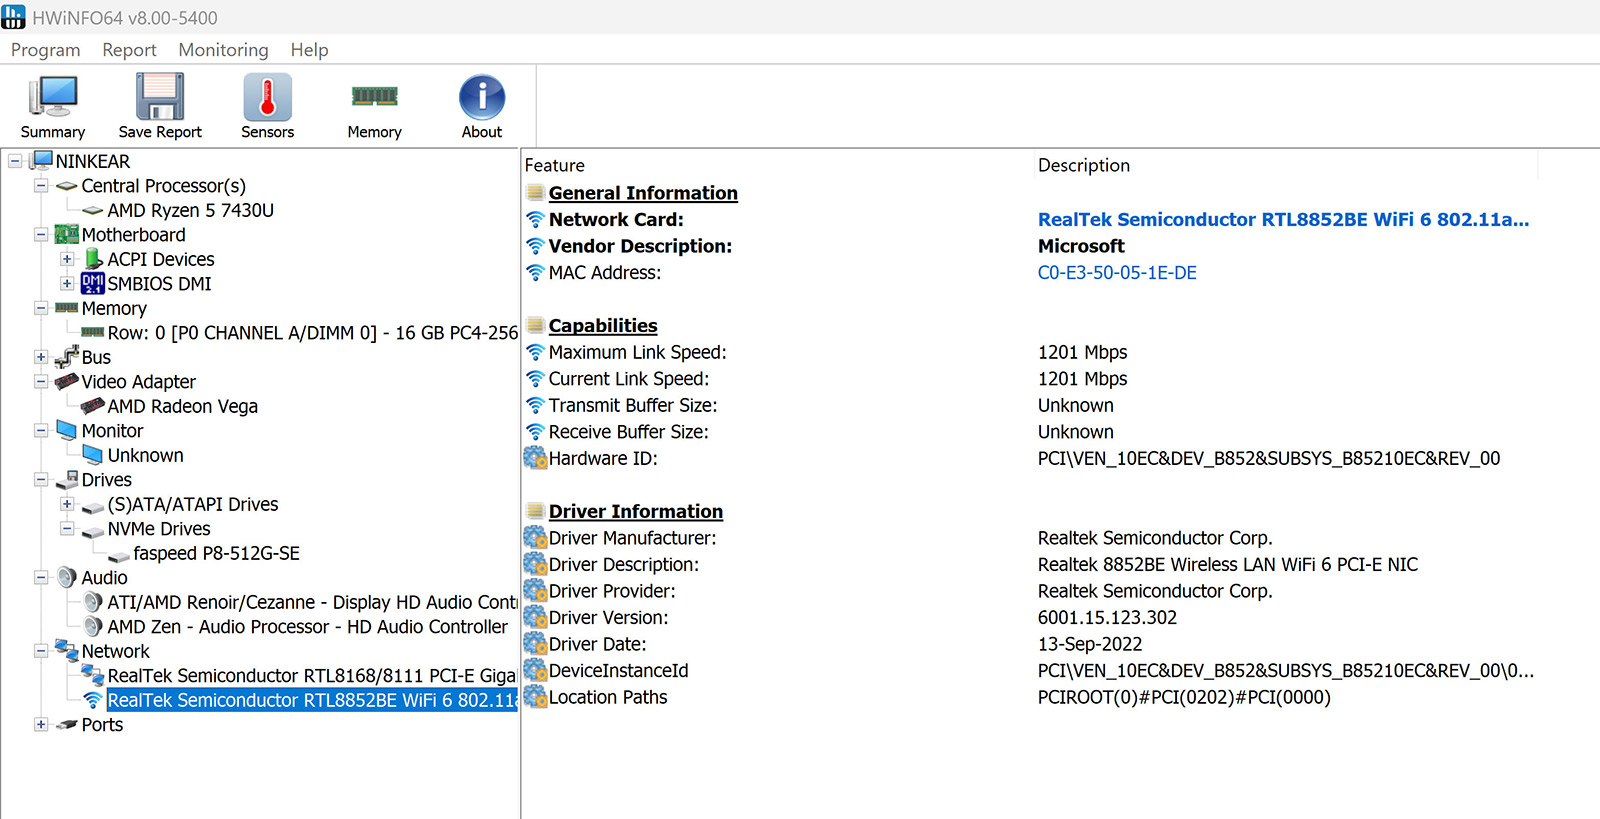Expand the SMBIOS DMI node
The height and width of the screenshot is (819, 1600).
coord(67,284)
